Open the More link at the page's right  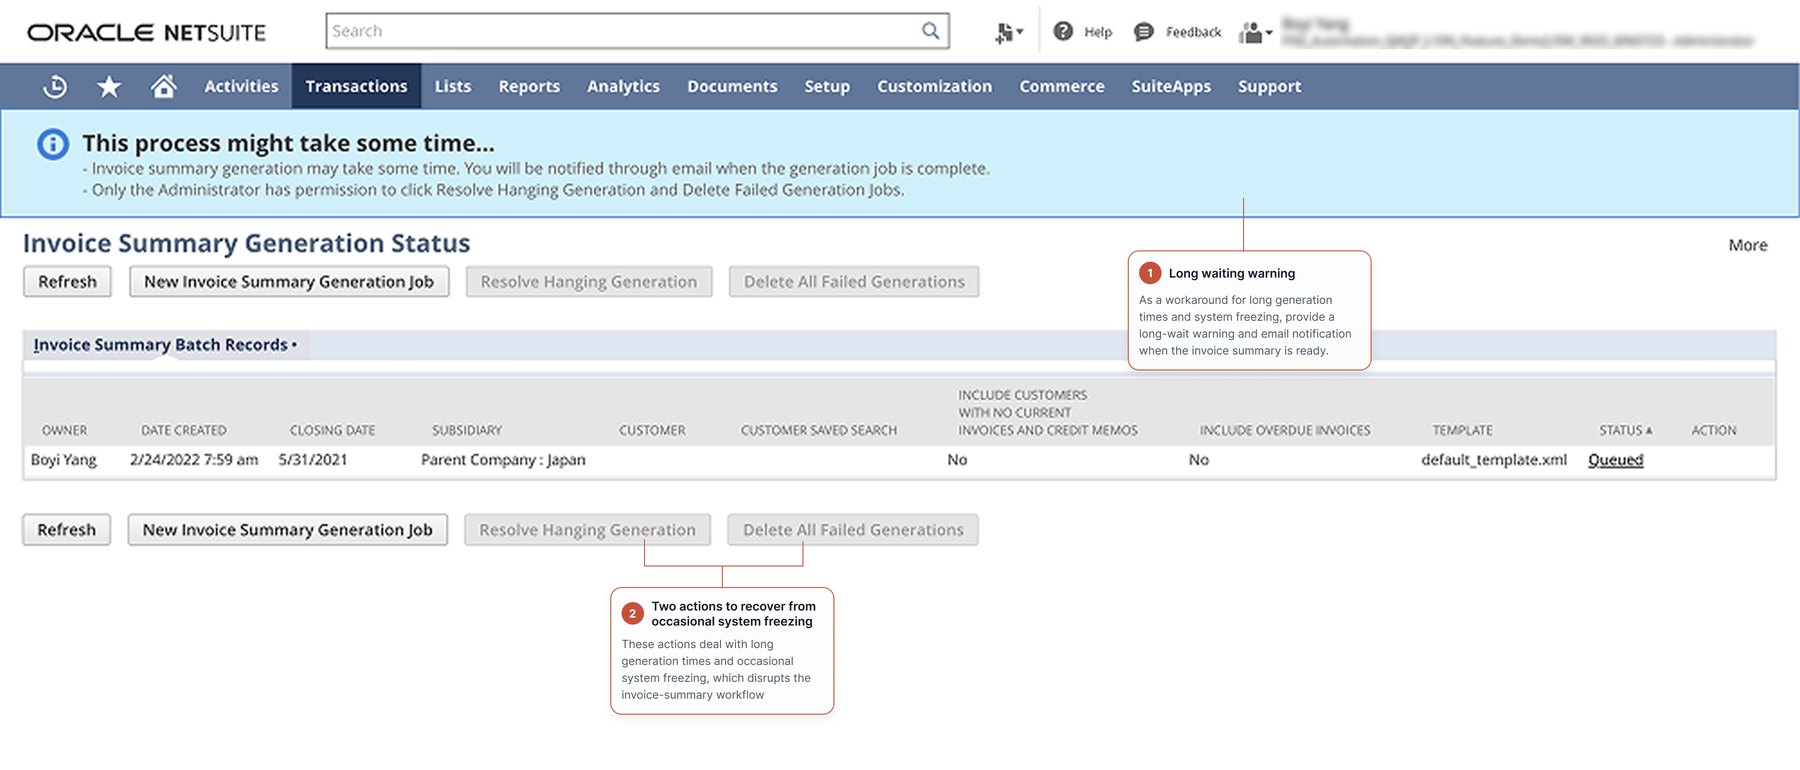click(1748, 245)
